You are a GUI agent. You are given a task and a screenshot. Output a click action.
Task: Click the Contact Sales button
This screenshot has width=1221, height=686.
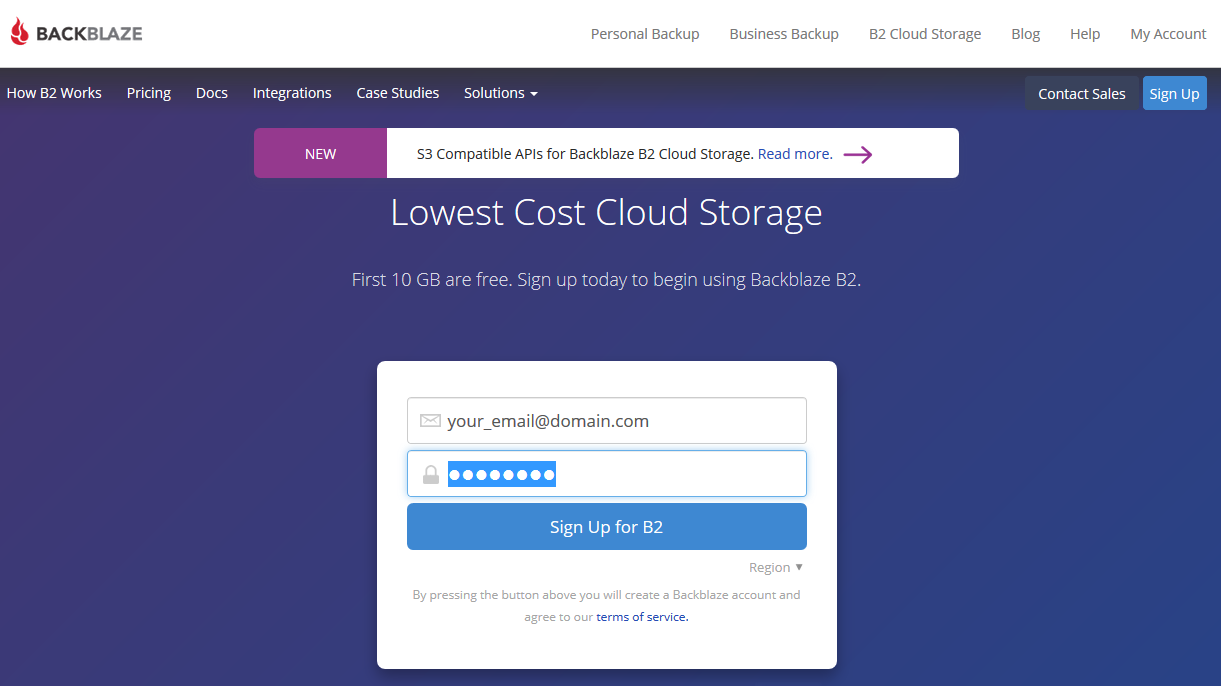click(x=1081, y=94)
